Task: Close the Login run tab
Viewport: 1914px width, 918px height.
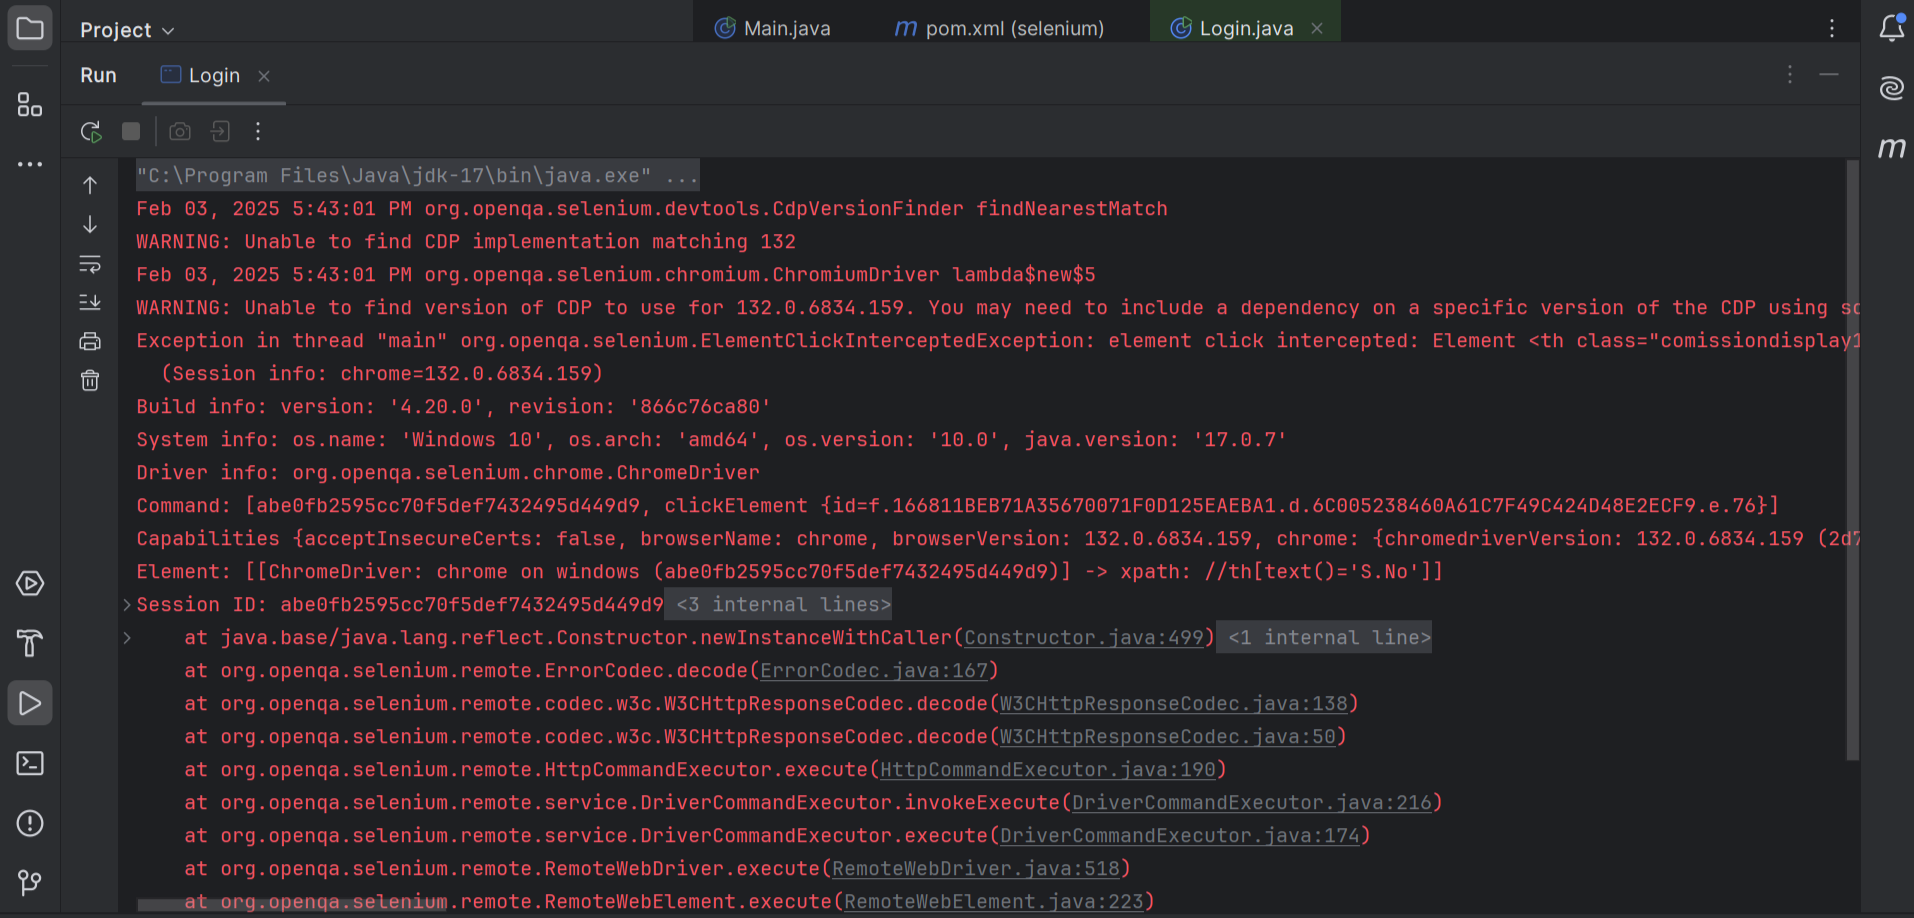Action: click(264, 76)
